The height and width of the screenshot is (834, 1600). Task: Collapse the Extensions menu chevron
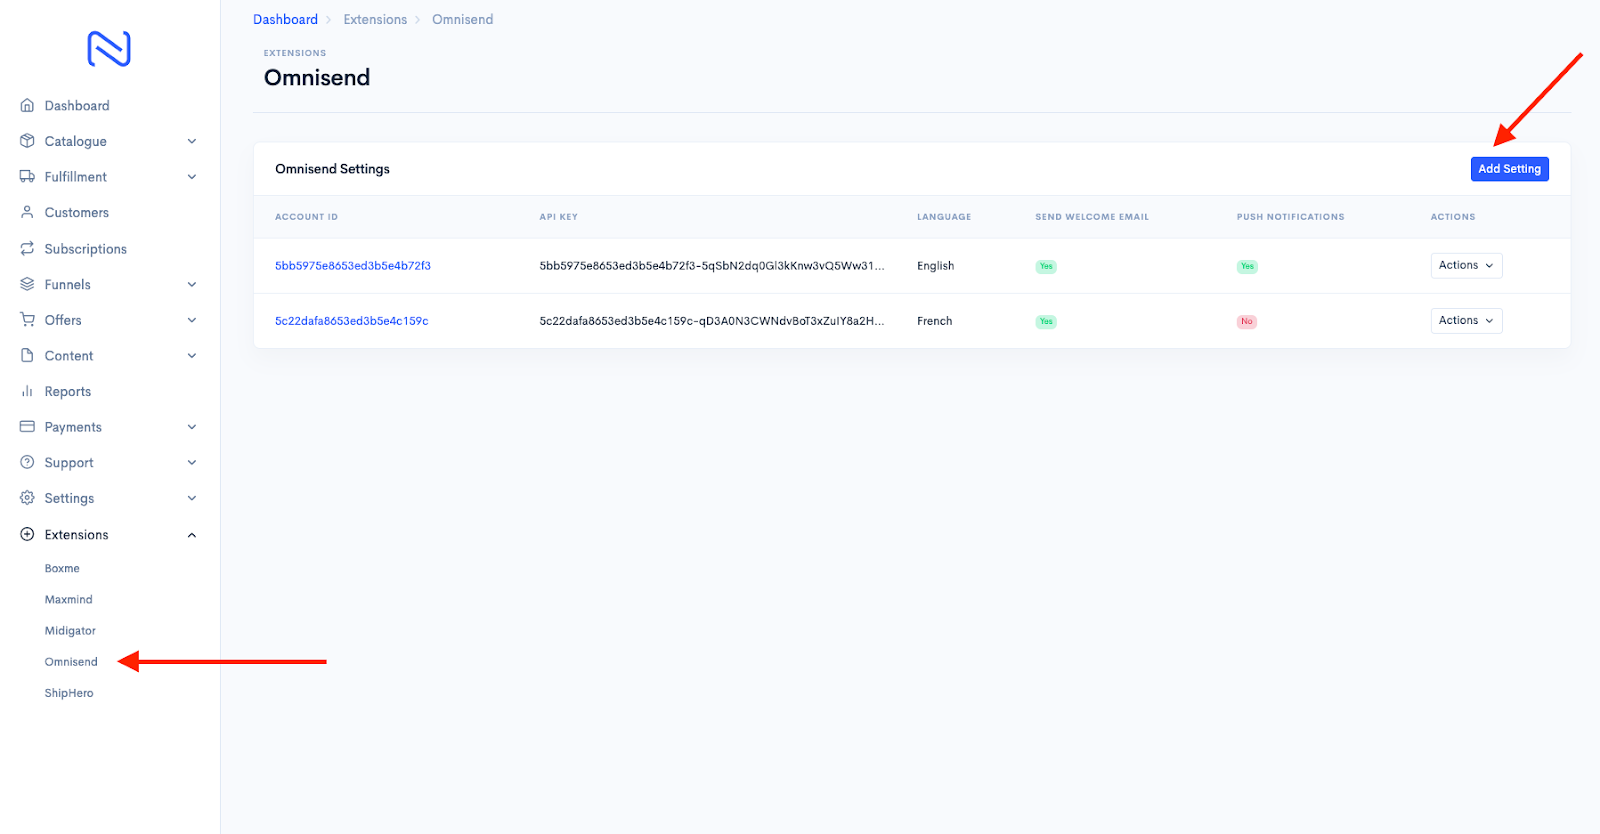(192, 535)
